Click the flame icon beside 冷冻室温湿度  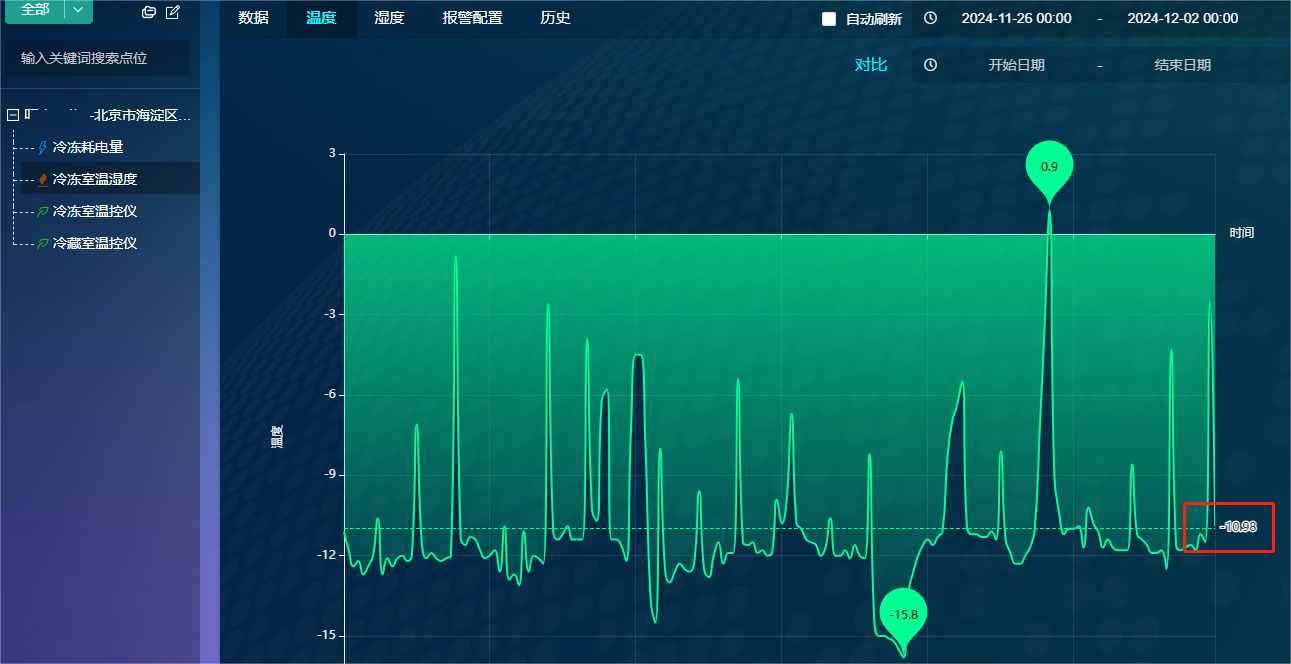click(x=42, y=180)
